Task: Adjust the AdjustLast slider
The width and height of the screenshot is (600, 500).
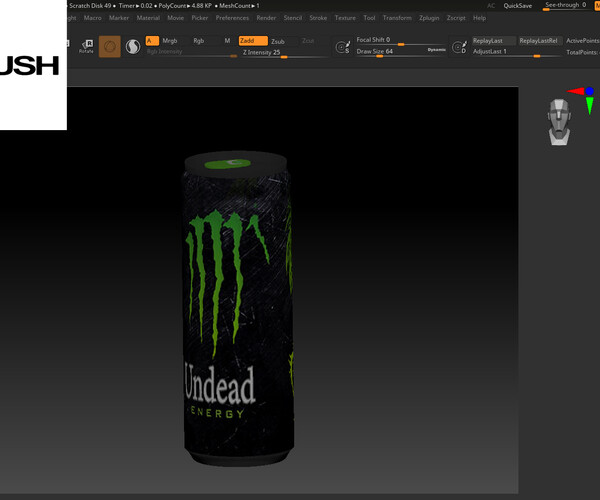Action: pos(517,52)
